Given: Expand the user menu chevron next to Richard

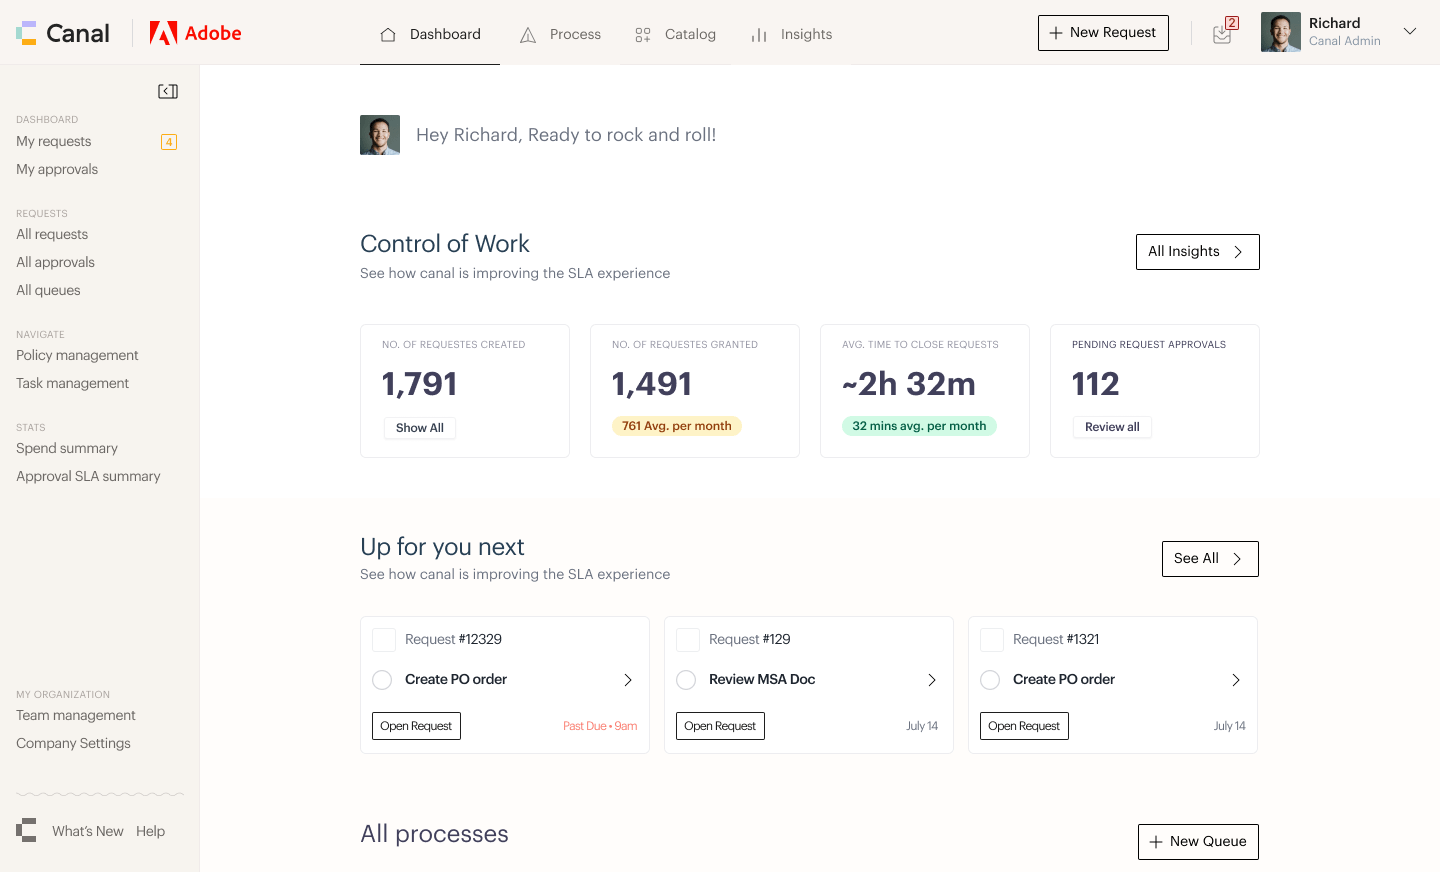Looking at the screenshot, I should click(1410, 31).
